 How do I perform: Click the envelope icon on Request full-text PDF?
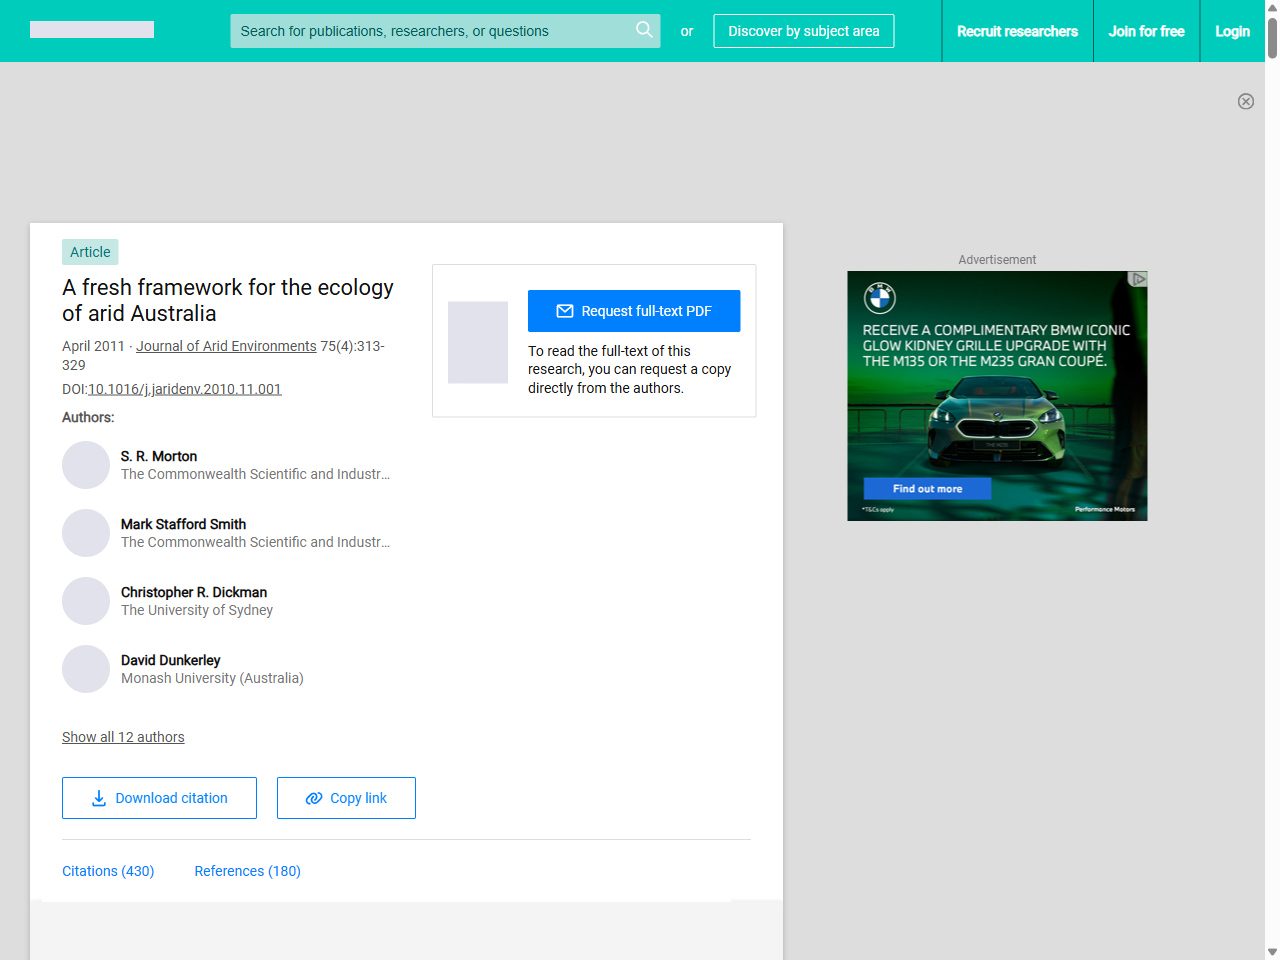pyautogui.click(x=564, y=311)
